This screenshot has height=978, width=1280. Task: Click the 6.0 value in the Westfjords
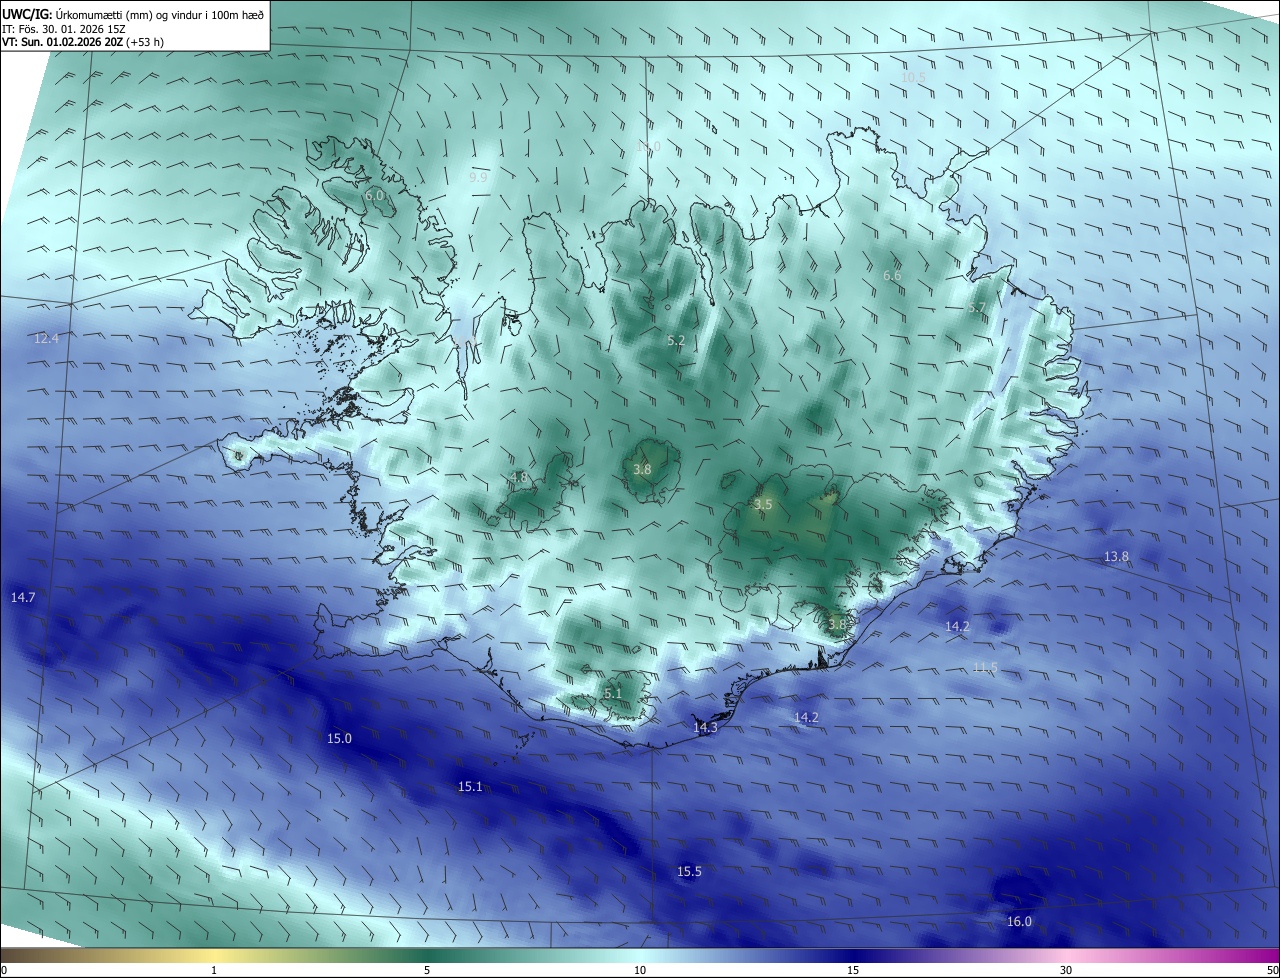(374, 196)
